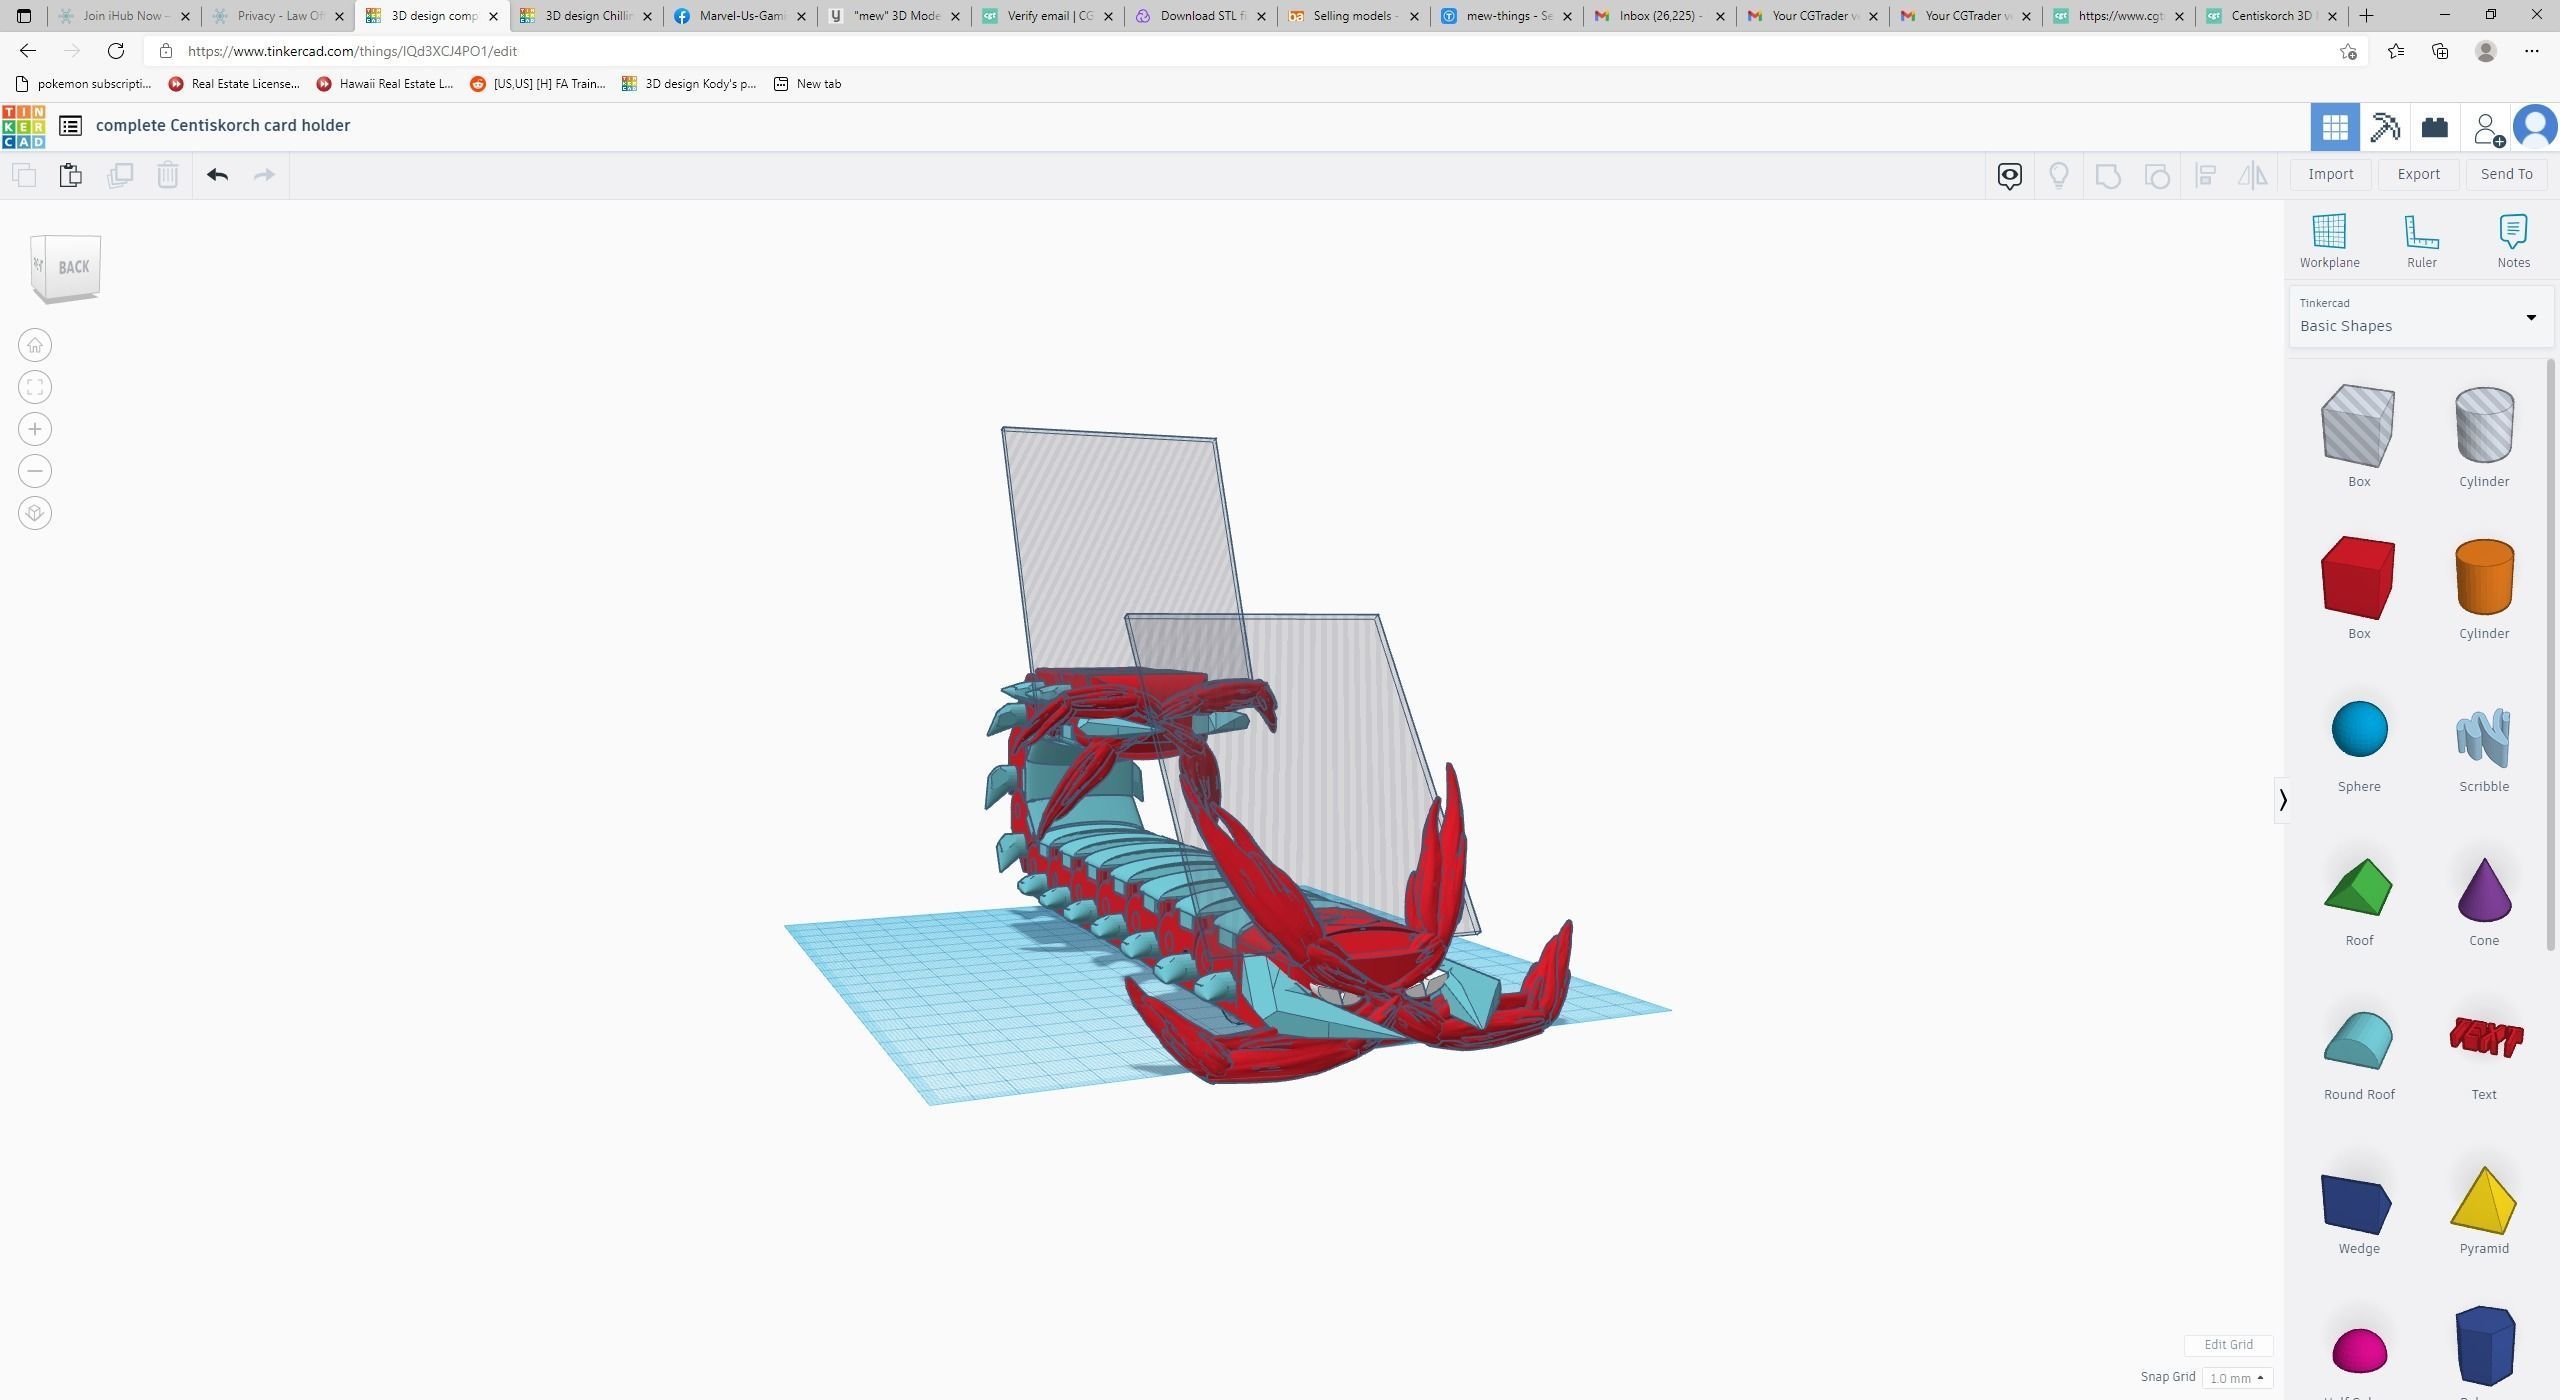Image resolution: width=2560 pixels, height=1400 pixels.
Task: Click the Export button
Action: pyautogui.click(x=2418, y=174)
